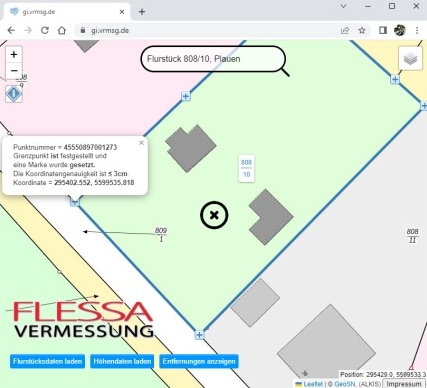Click the Koordinate value in popup

point(94,183)
